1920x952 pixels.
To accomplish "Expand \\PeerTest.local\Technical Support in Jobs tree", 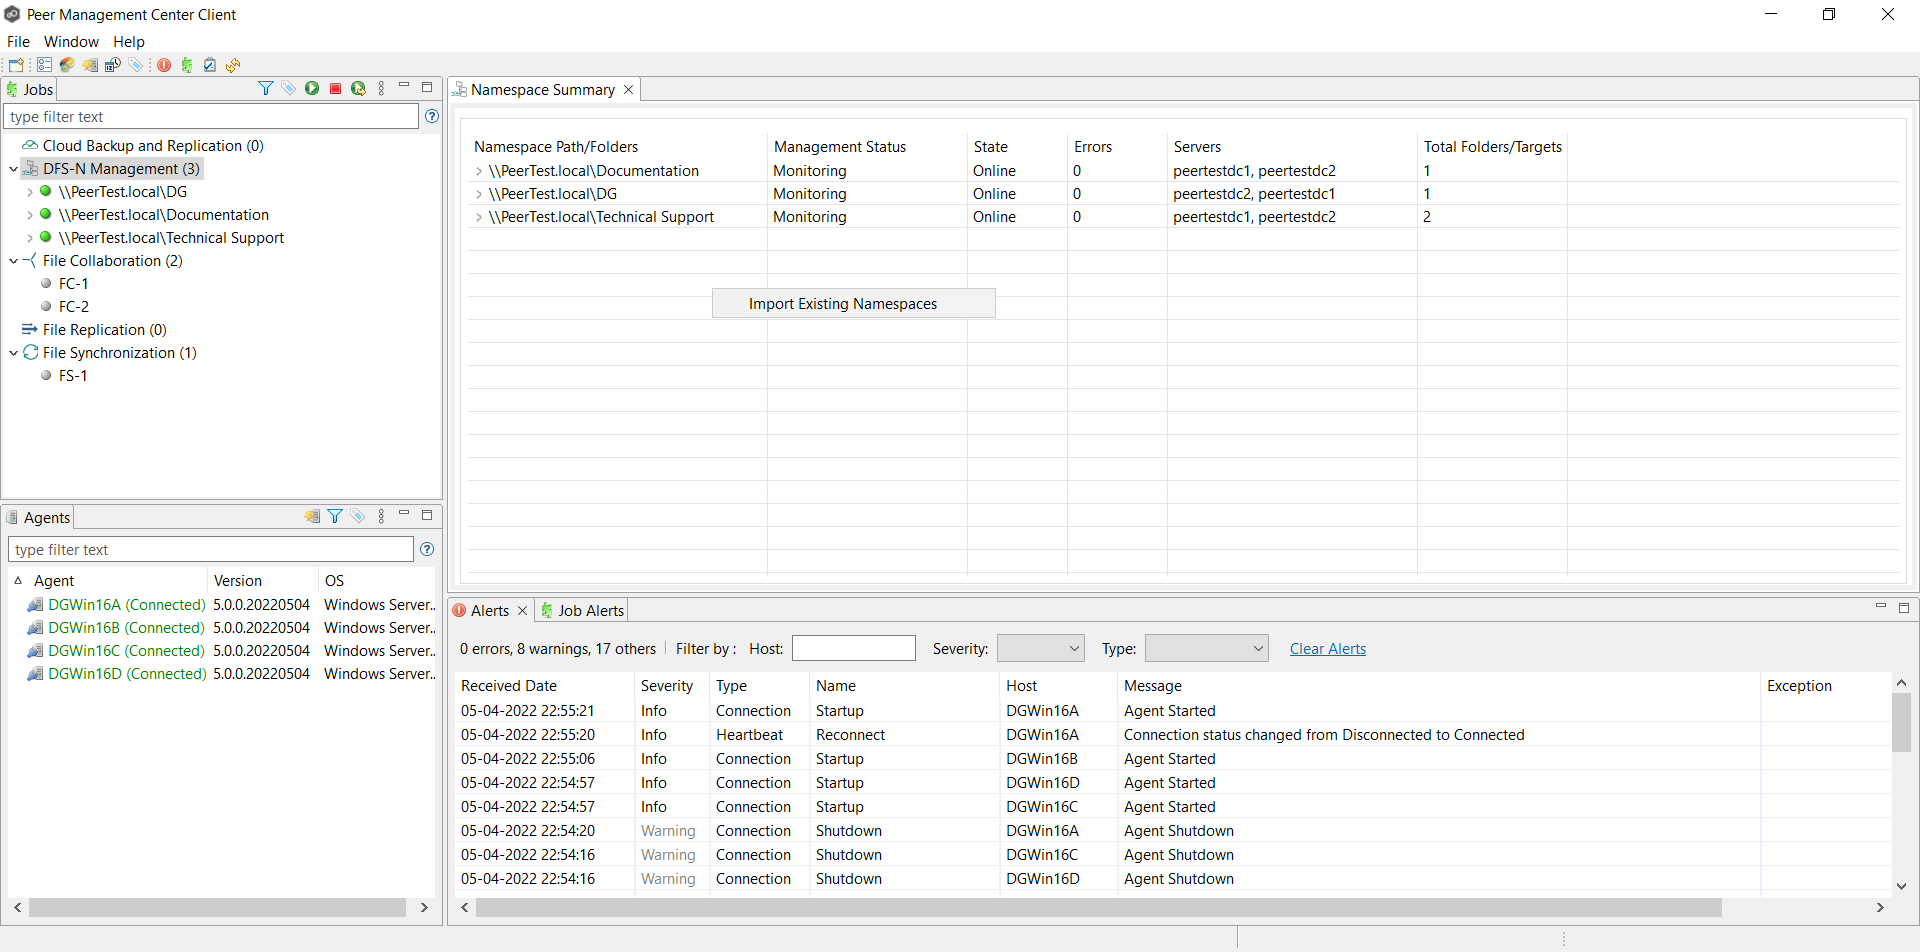I will click(x=29, y=238).
